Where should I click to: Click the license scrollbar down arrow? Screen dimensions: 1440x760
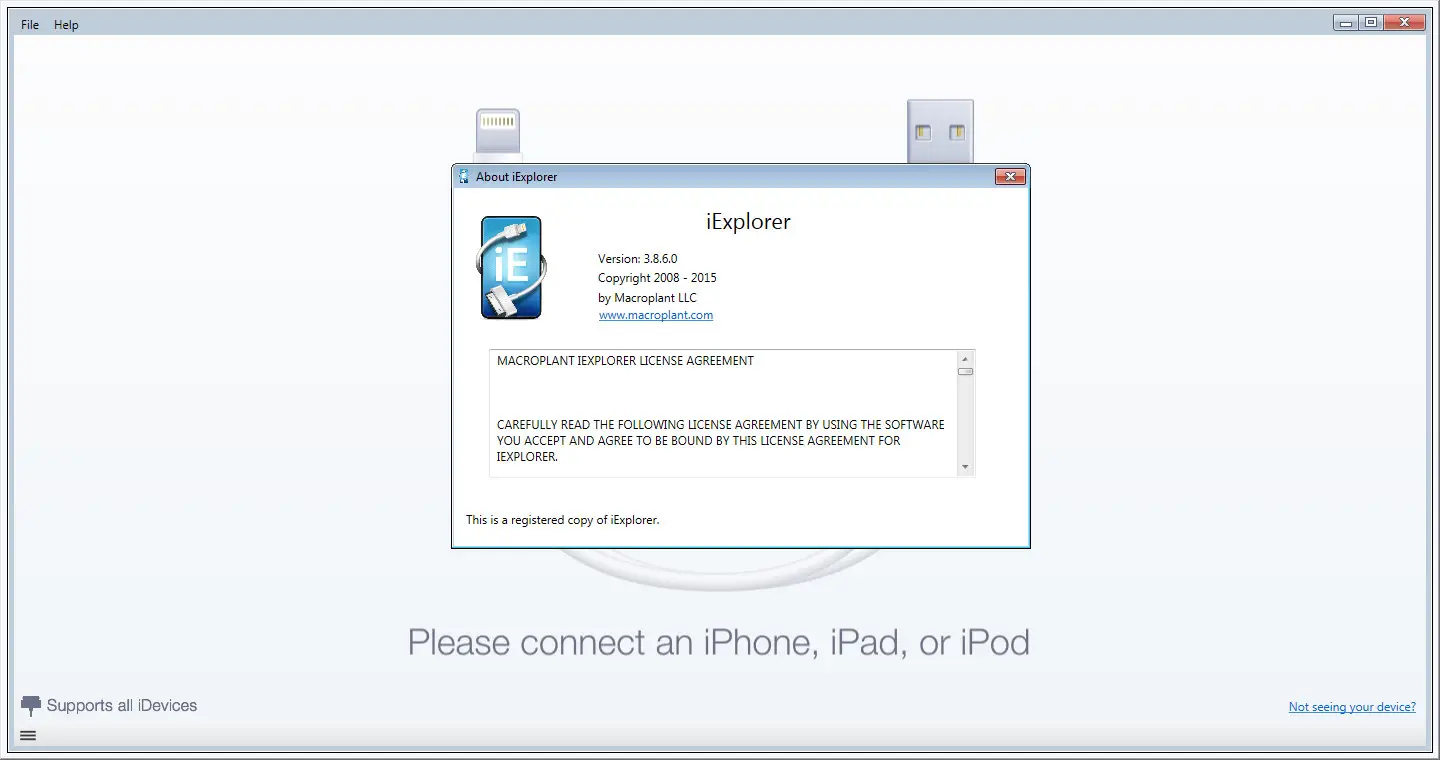[x=965, y=466]
